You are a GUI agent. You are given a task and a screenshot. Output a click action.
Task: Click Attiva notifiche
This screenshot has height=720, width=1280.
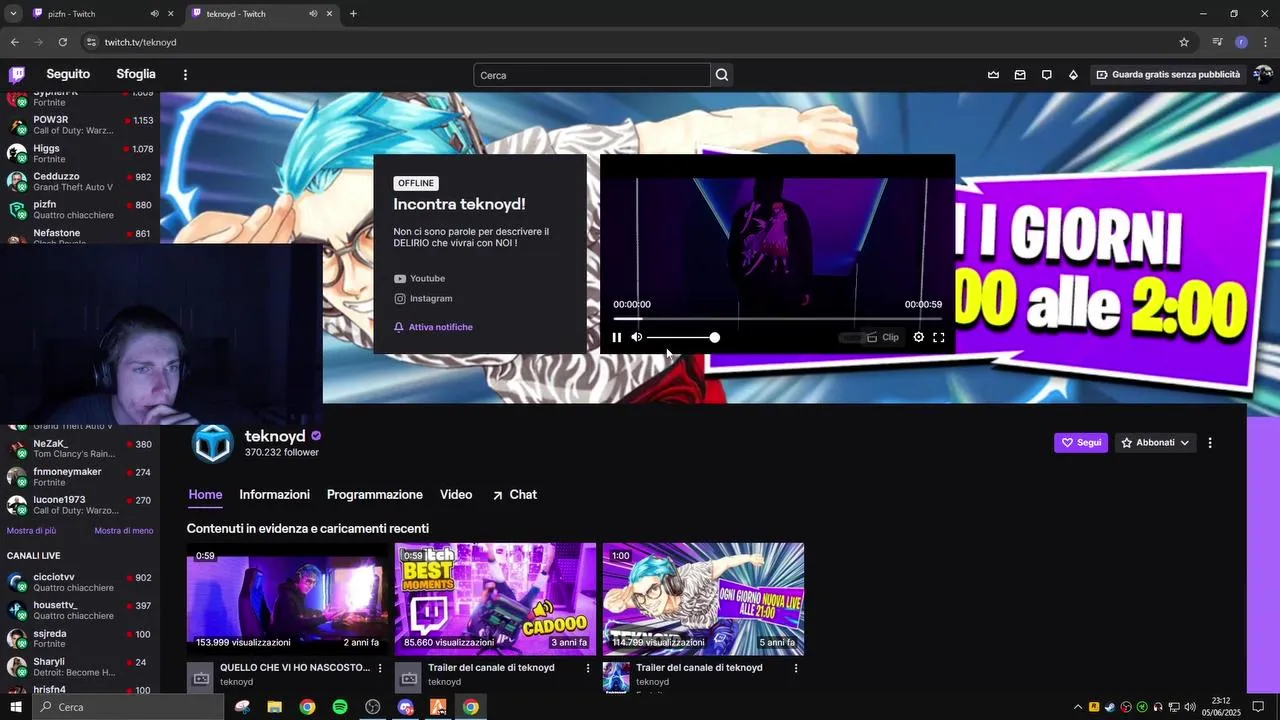[x=433, y=327]
